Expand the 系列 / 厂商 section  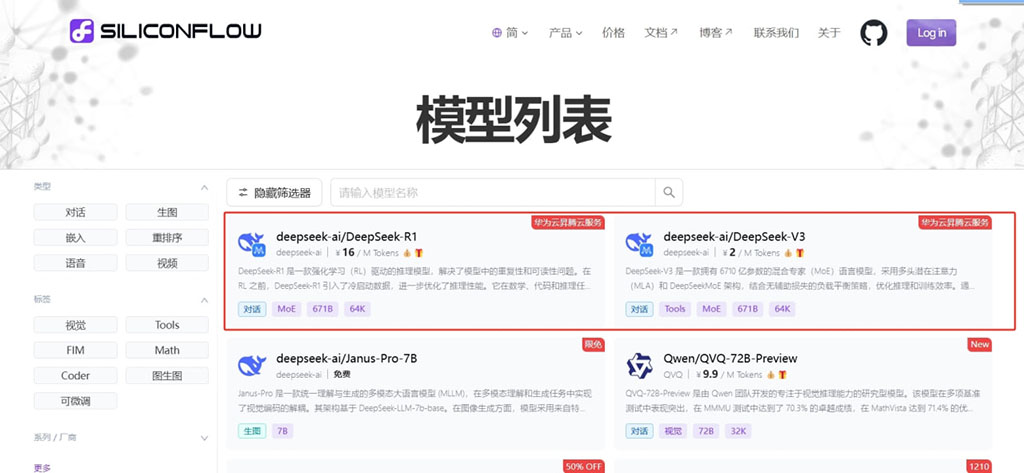[204, 438]
